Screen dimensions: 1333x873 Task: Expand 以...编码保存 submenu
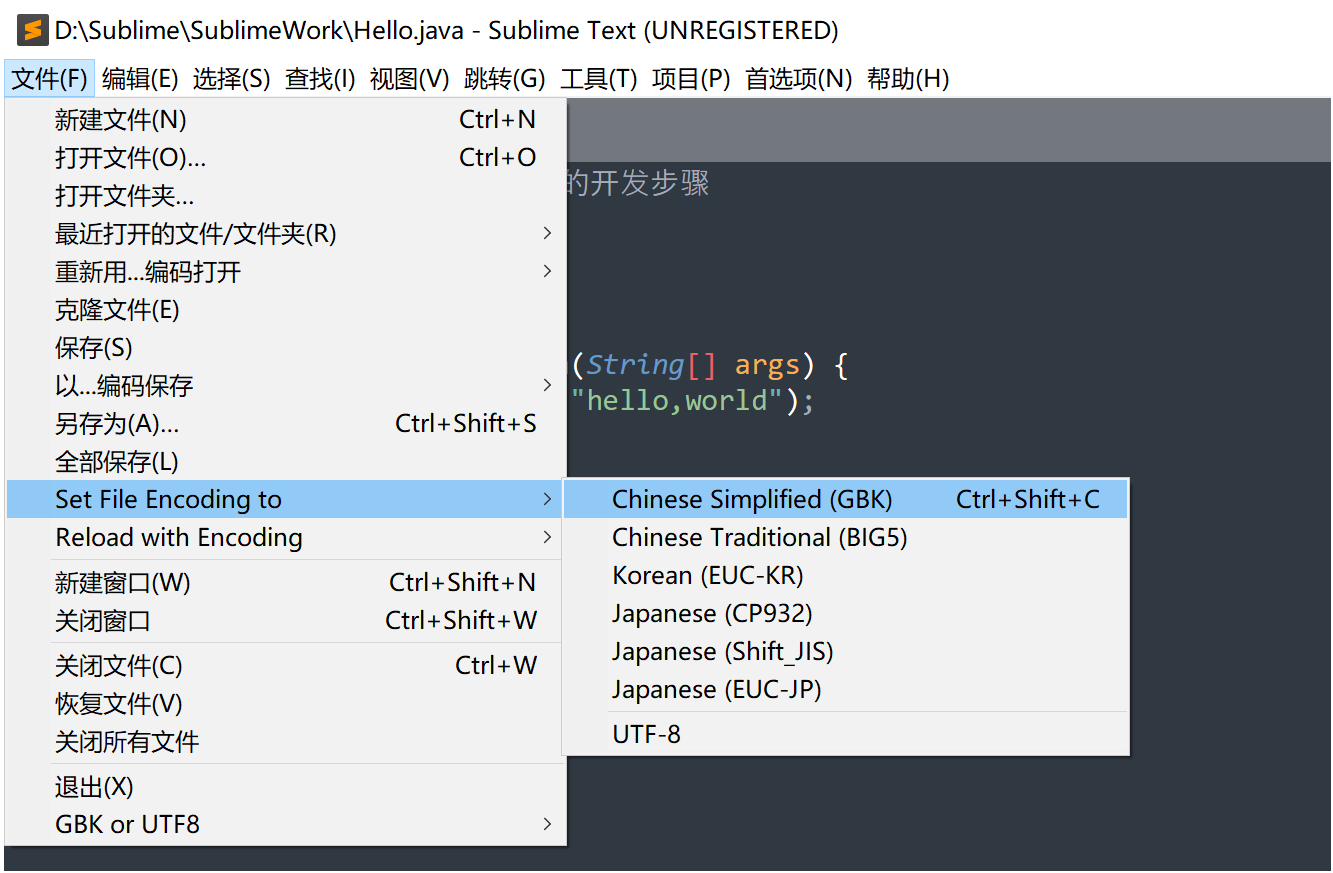pos(286,386)
